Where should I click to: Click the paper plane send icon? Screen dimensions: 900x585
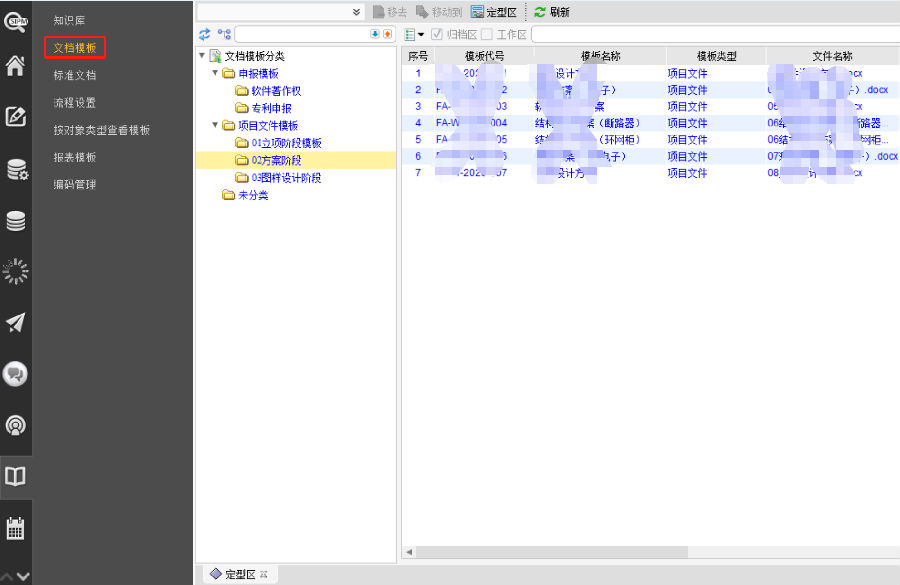click(x=16, y=322)
